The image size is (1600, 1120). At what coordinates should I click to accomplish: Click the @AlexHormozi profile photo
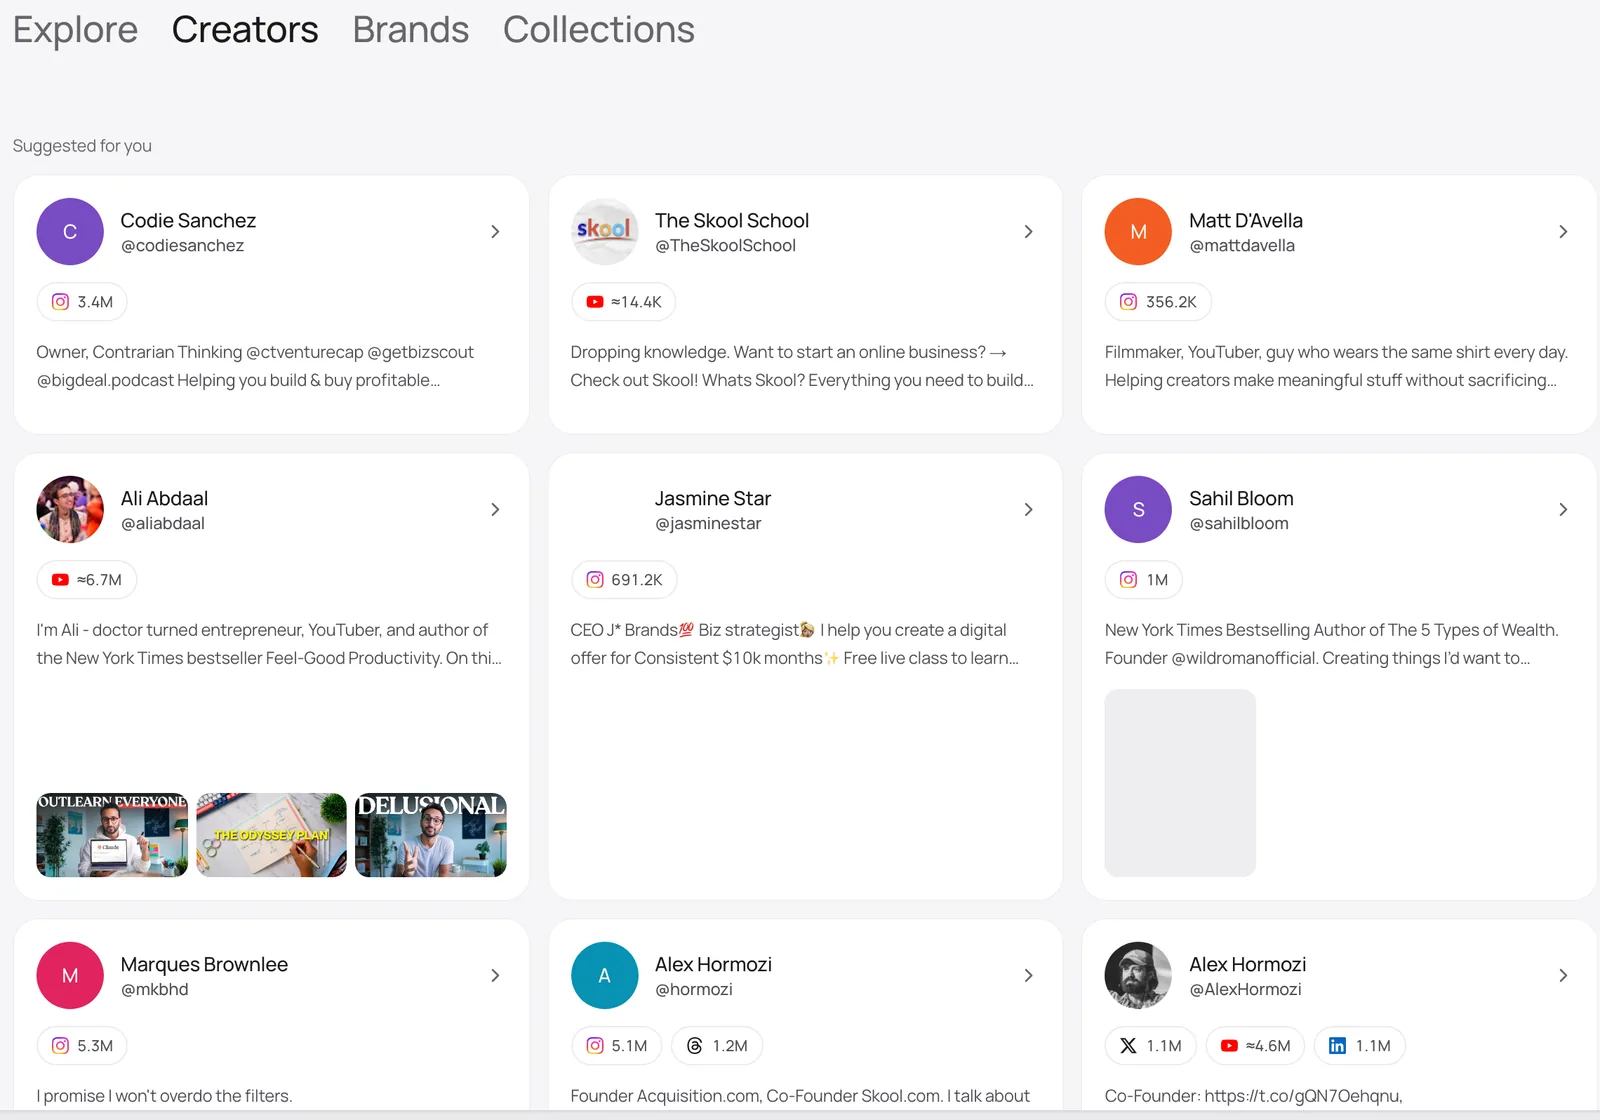tap(1138, 976)
